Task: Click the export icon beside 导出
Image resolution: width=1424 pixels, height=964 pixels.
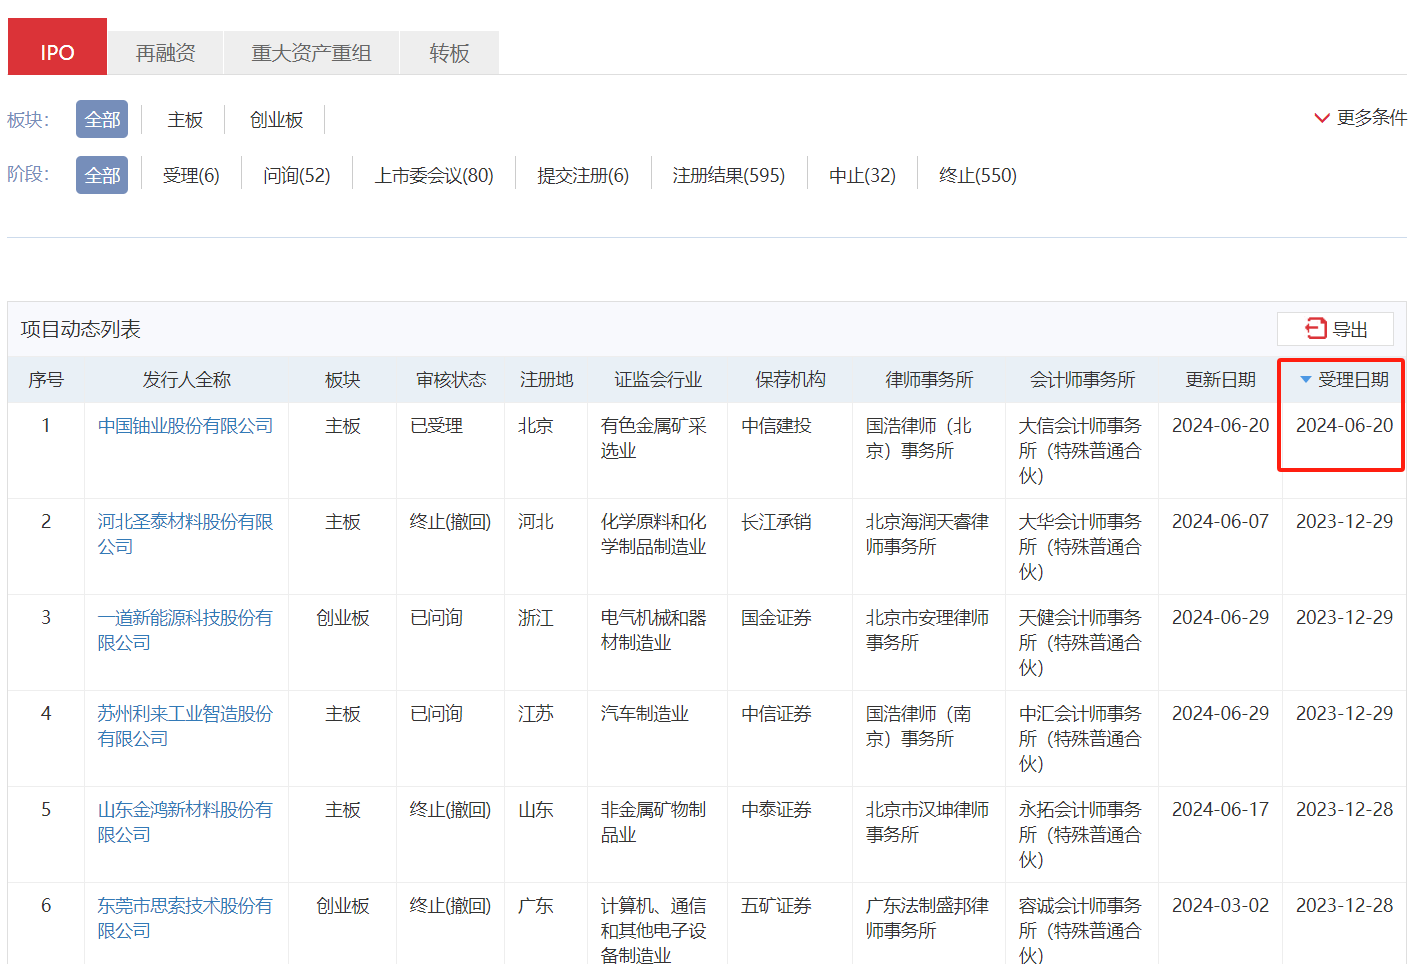Action: tap(1315, 329)
